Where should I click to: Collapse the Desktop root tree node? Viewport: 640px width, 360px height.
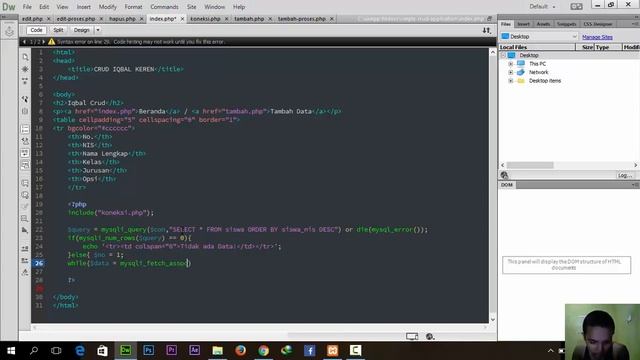503,55
